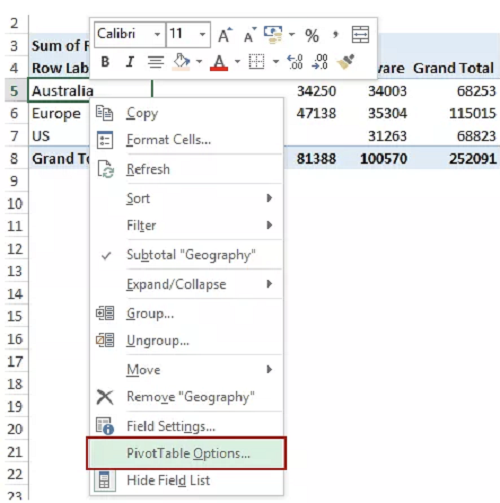500x503 pixels.
Task: Toggle Italic formatting in mini toolbar
Action: [130, 62]
